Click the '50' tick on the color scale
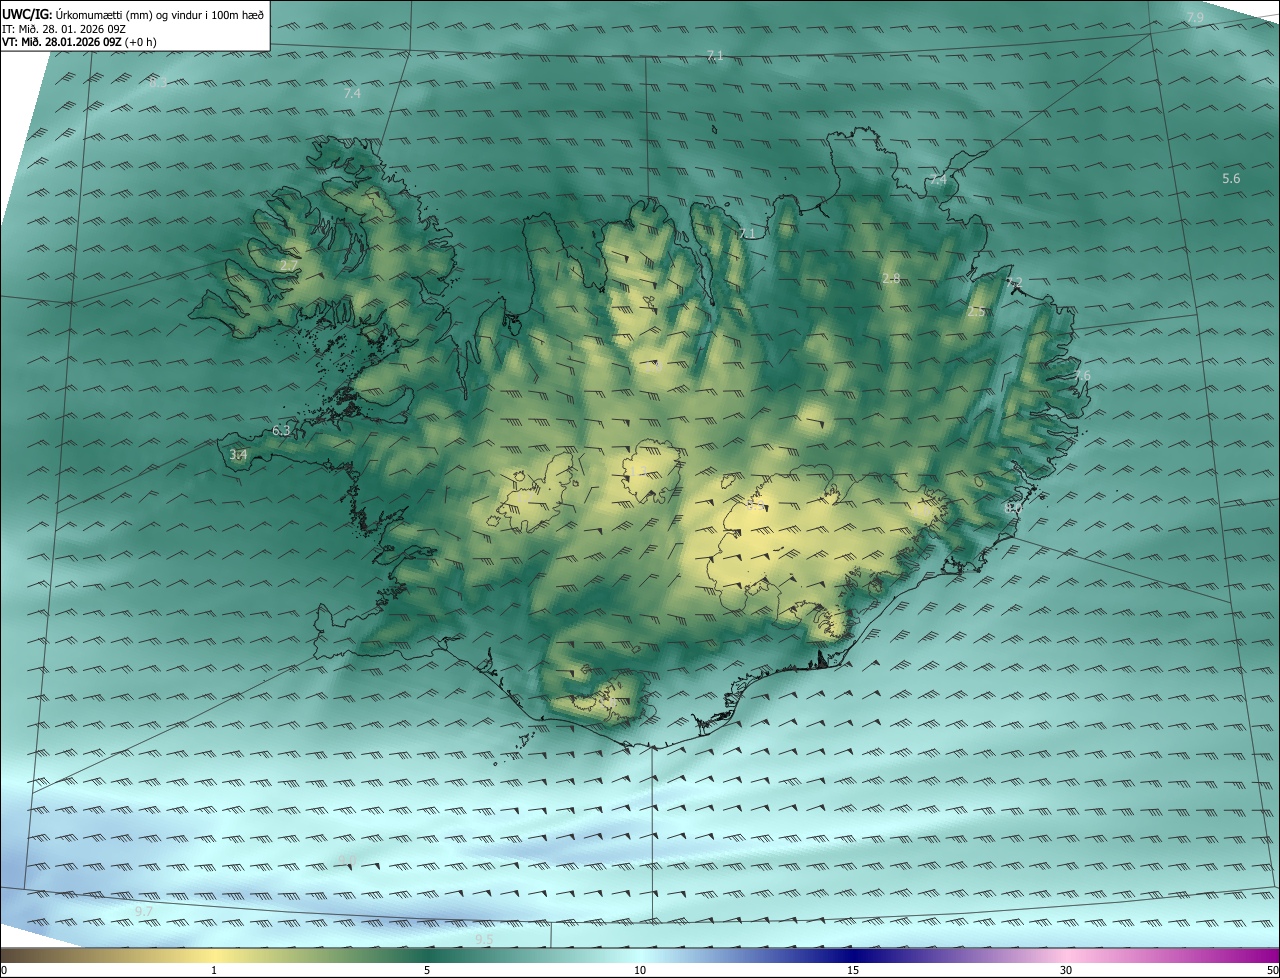The image size is (1280, 978). point(1272,970)
